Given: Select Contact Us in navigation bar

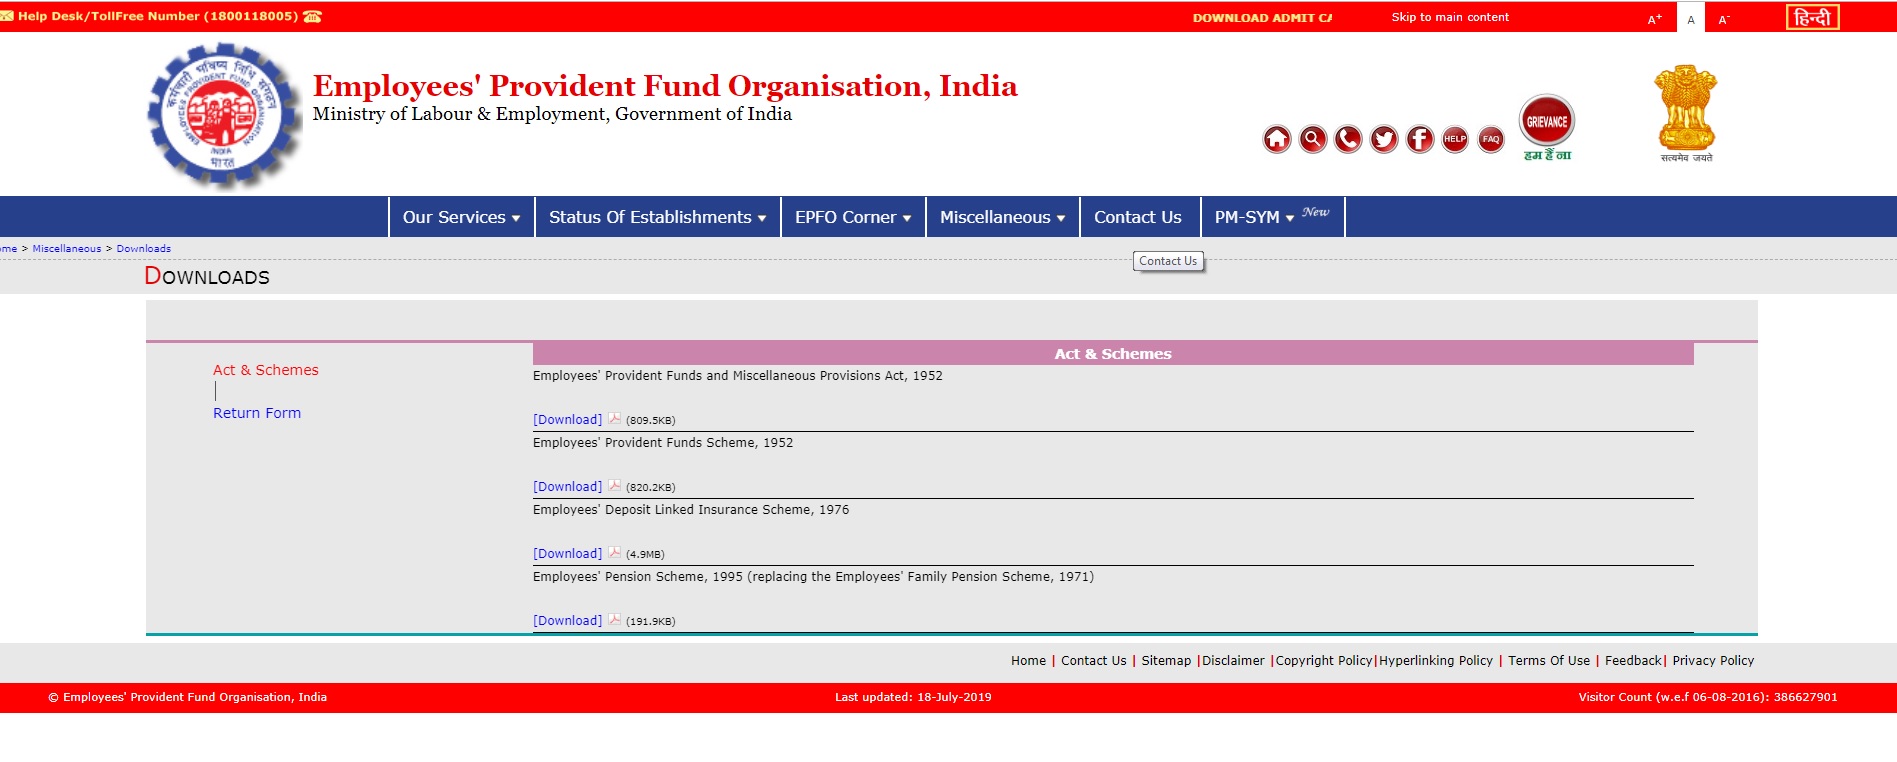Looking at the screenshot, I should coord(1137,217).
